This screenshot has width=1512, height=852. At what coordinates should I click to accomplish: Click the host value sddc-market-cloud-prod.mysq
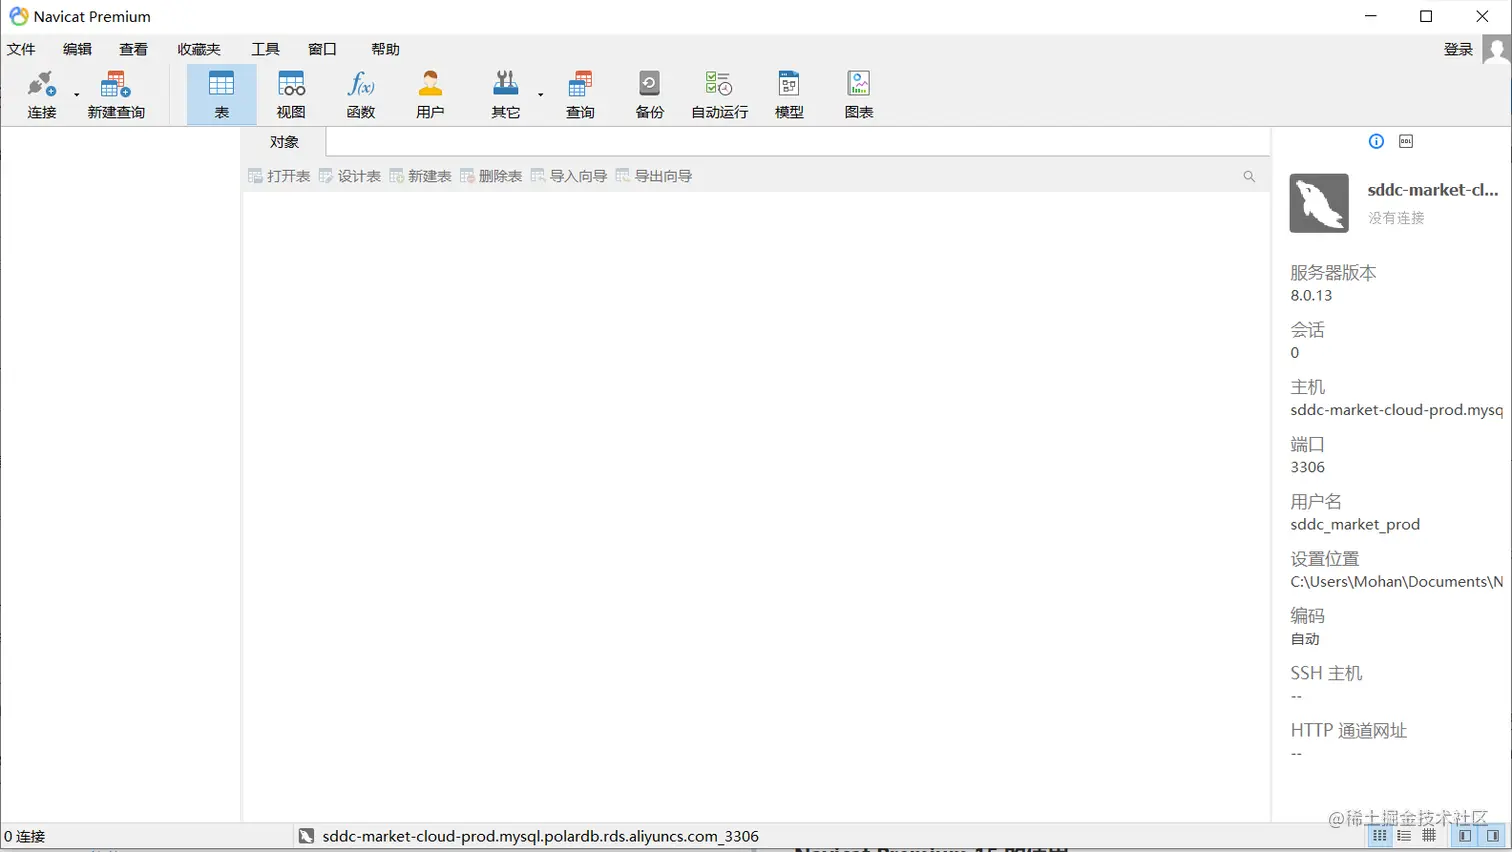click(x=1396, y=410)
